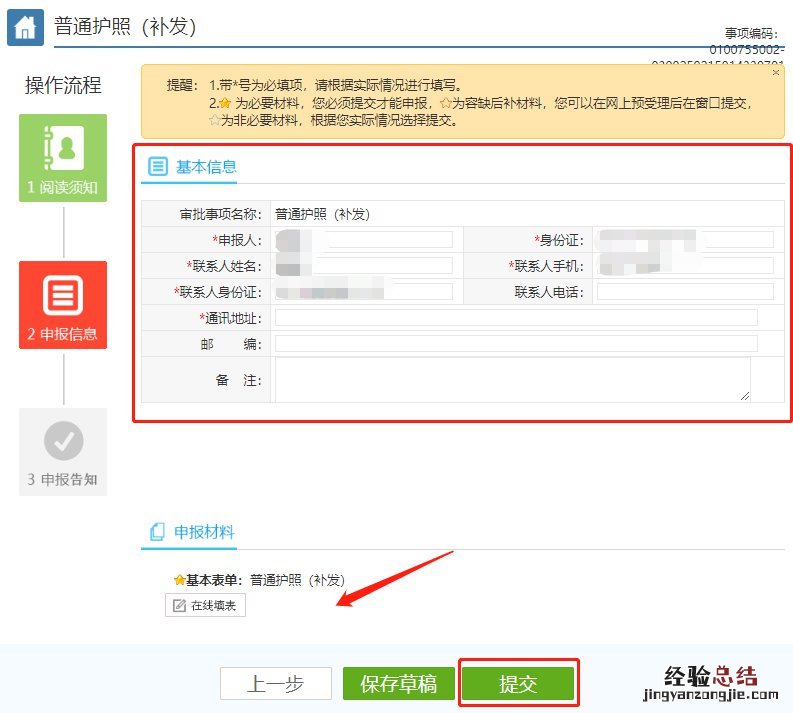The image size is (793, 713).
Task: Select step 1 阅读须知 icon
Action: pyautogui.click(x=63, y=148)
